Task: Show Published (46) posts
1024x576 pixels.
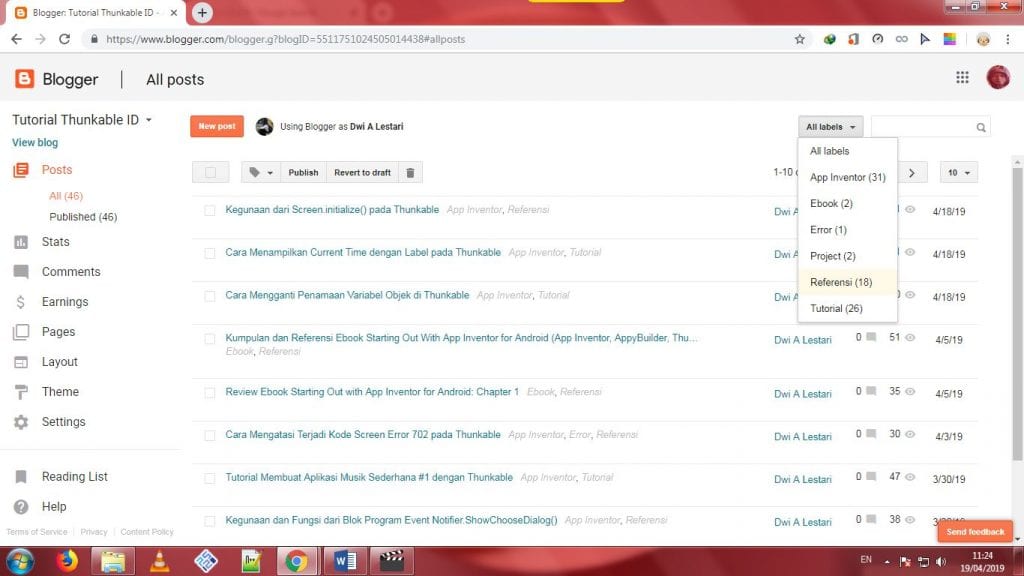Action: coord(83,217)
